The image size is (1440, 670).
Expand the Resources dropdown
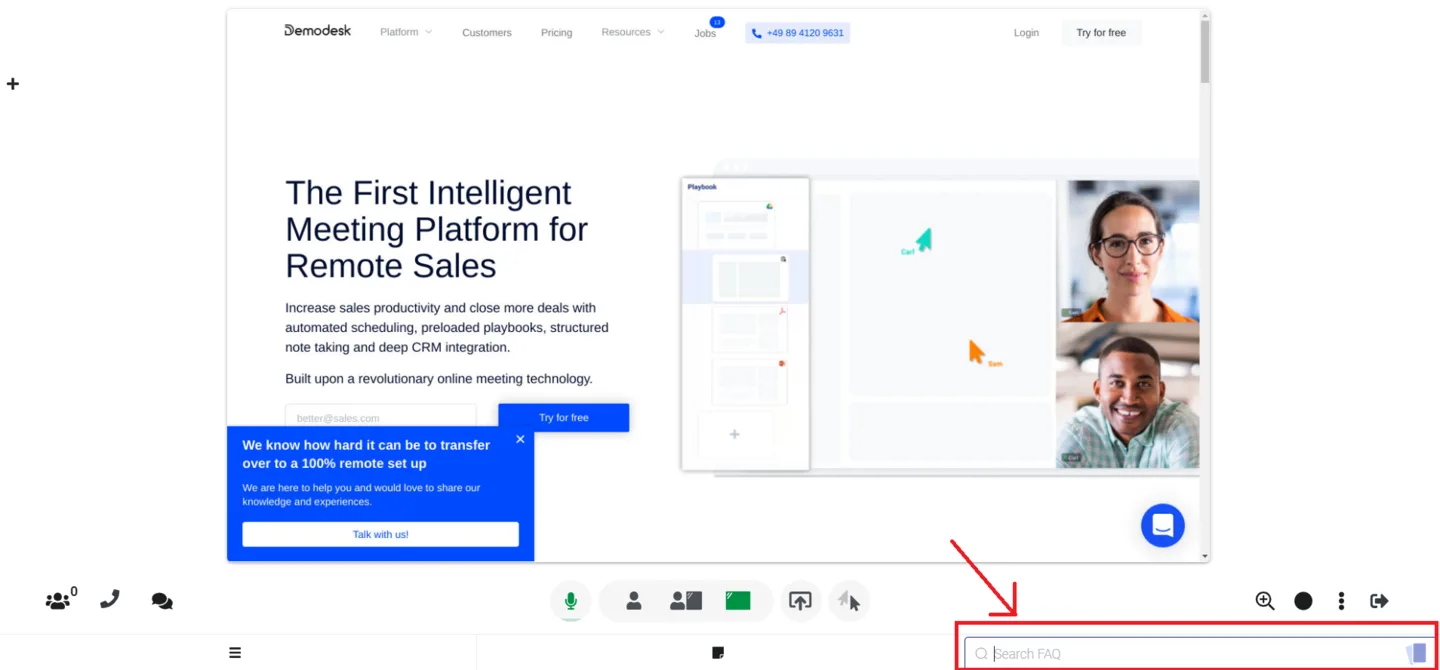(x=633, y=32)
